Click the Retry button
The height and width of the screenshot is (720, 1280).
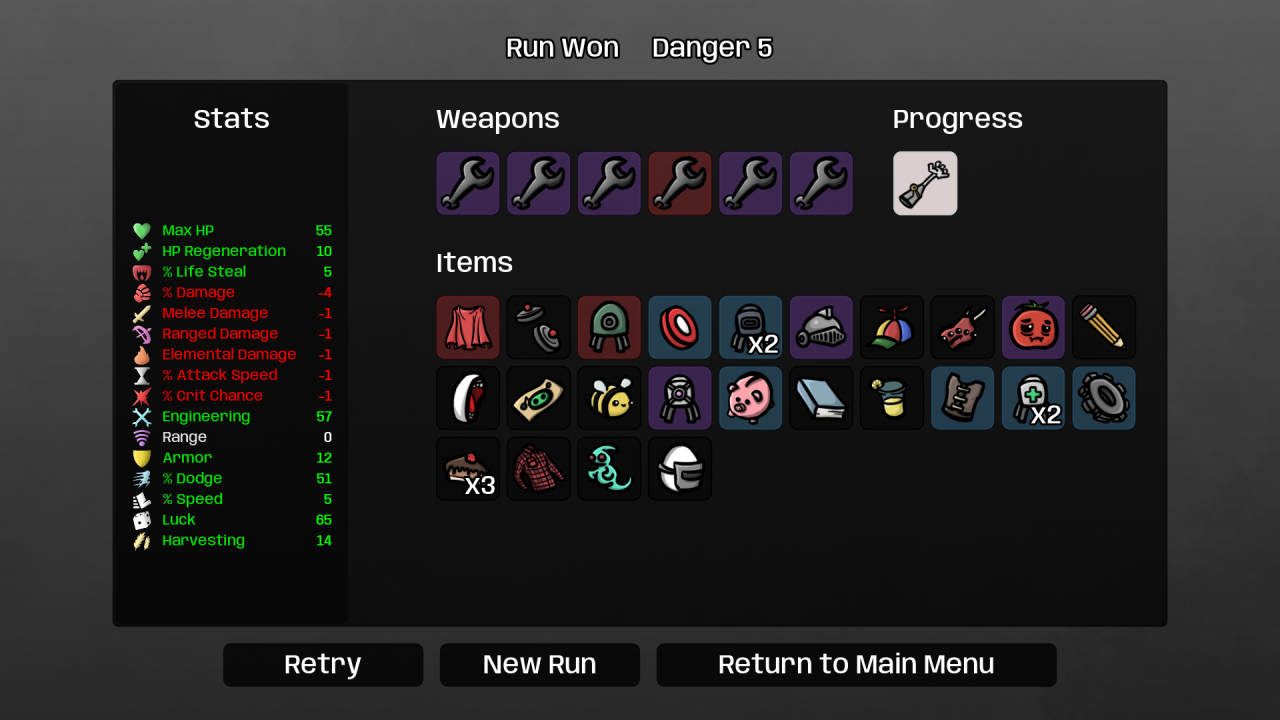(x=323, y=665)
